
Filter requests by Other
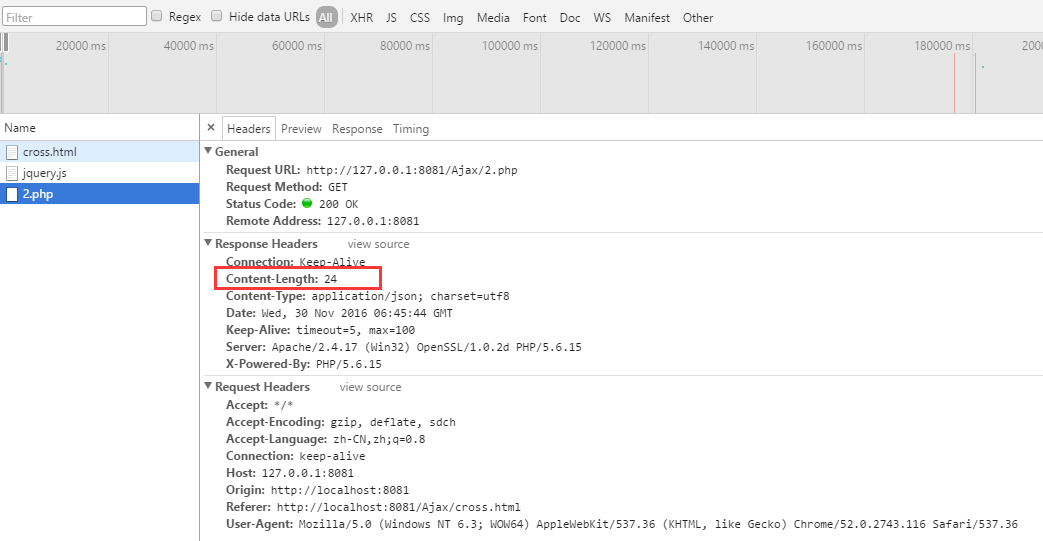point(698,18)
